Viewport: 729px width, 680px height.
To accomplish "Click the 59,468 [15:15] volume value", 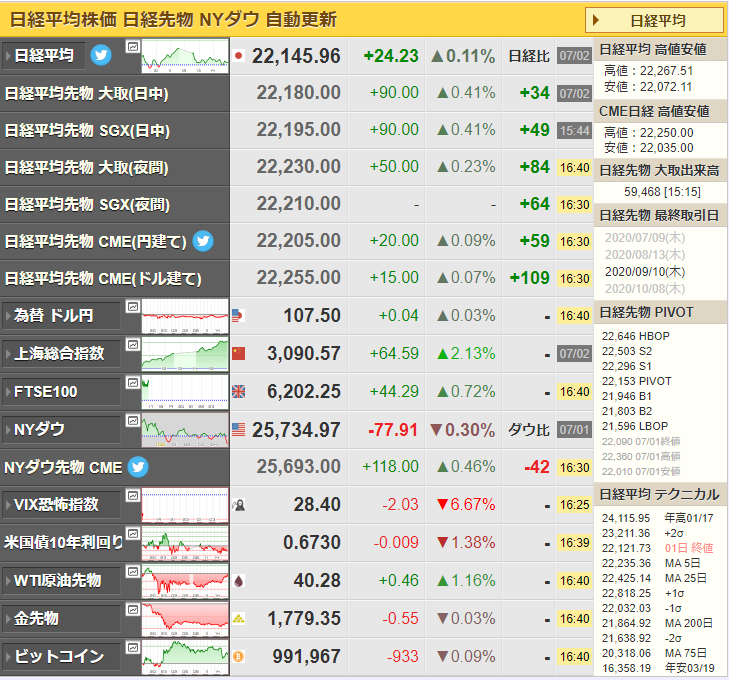I will click(662, 192).
